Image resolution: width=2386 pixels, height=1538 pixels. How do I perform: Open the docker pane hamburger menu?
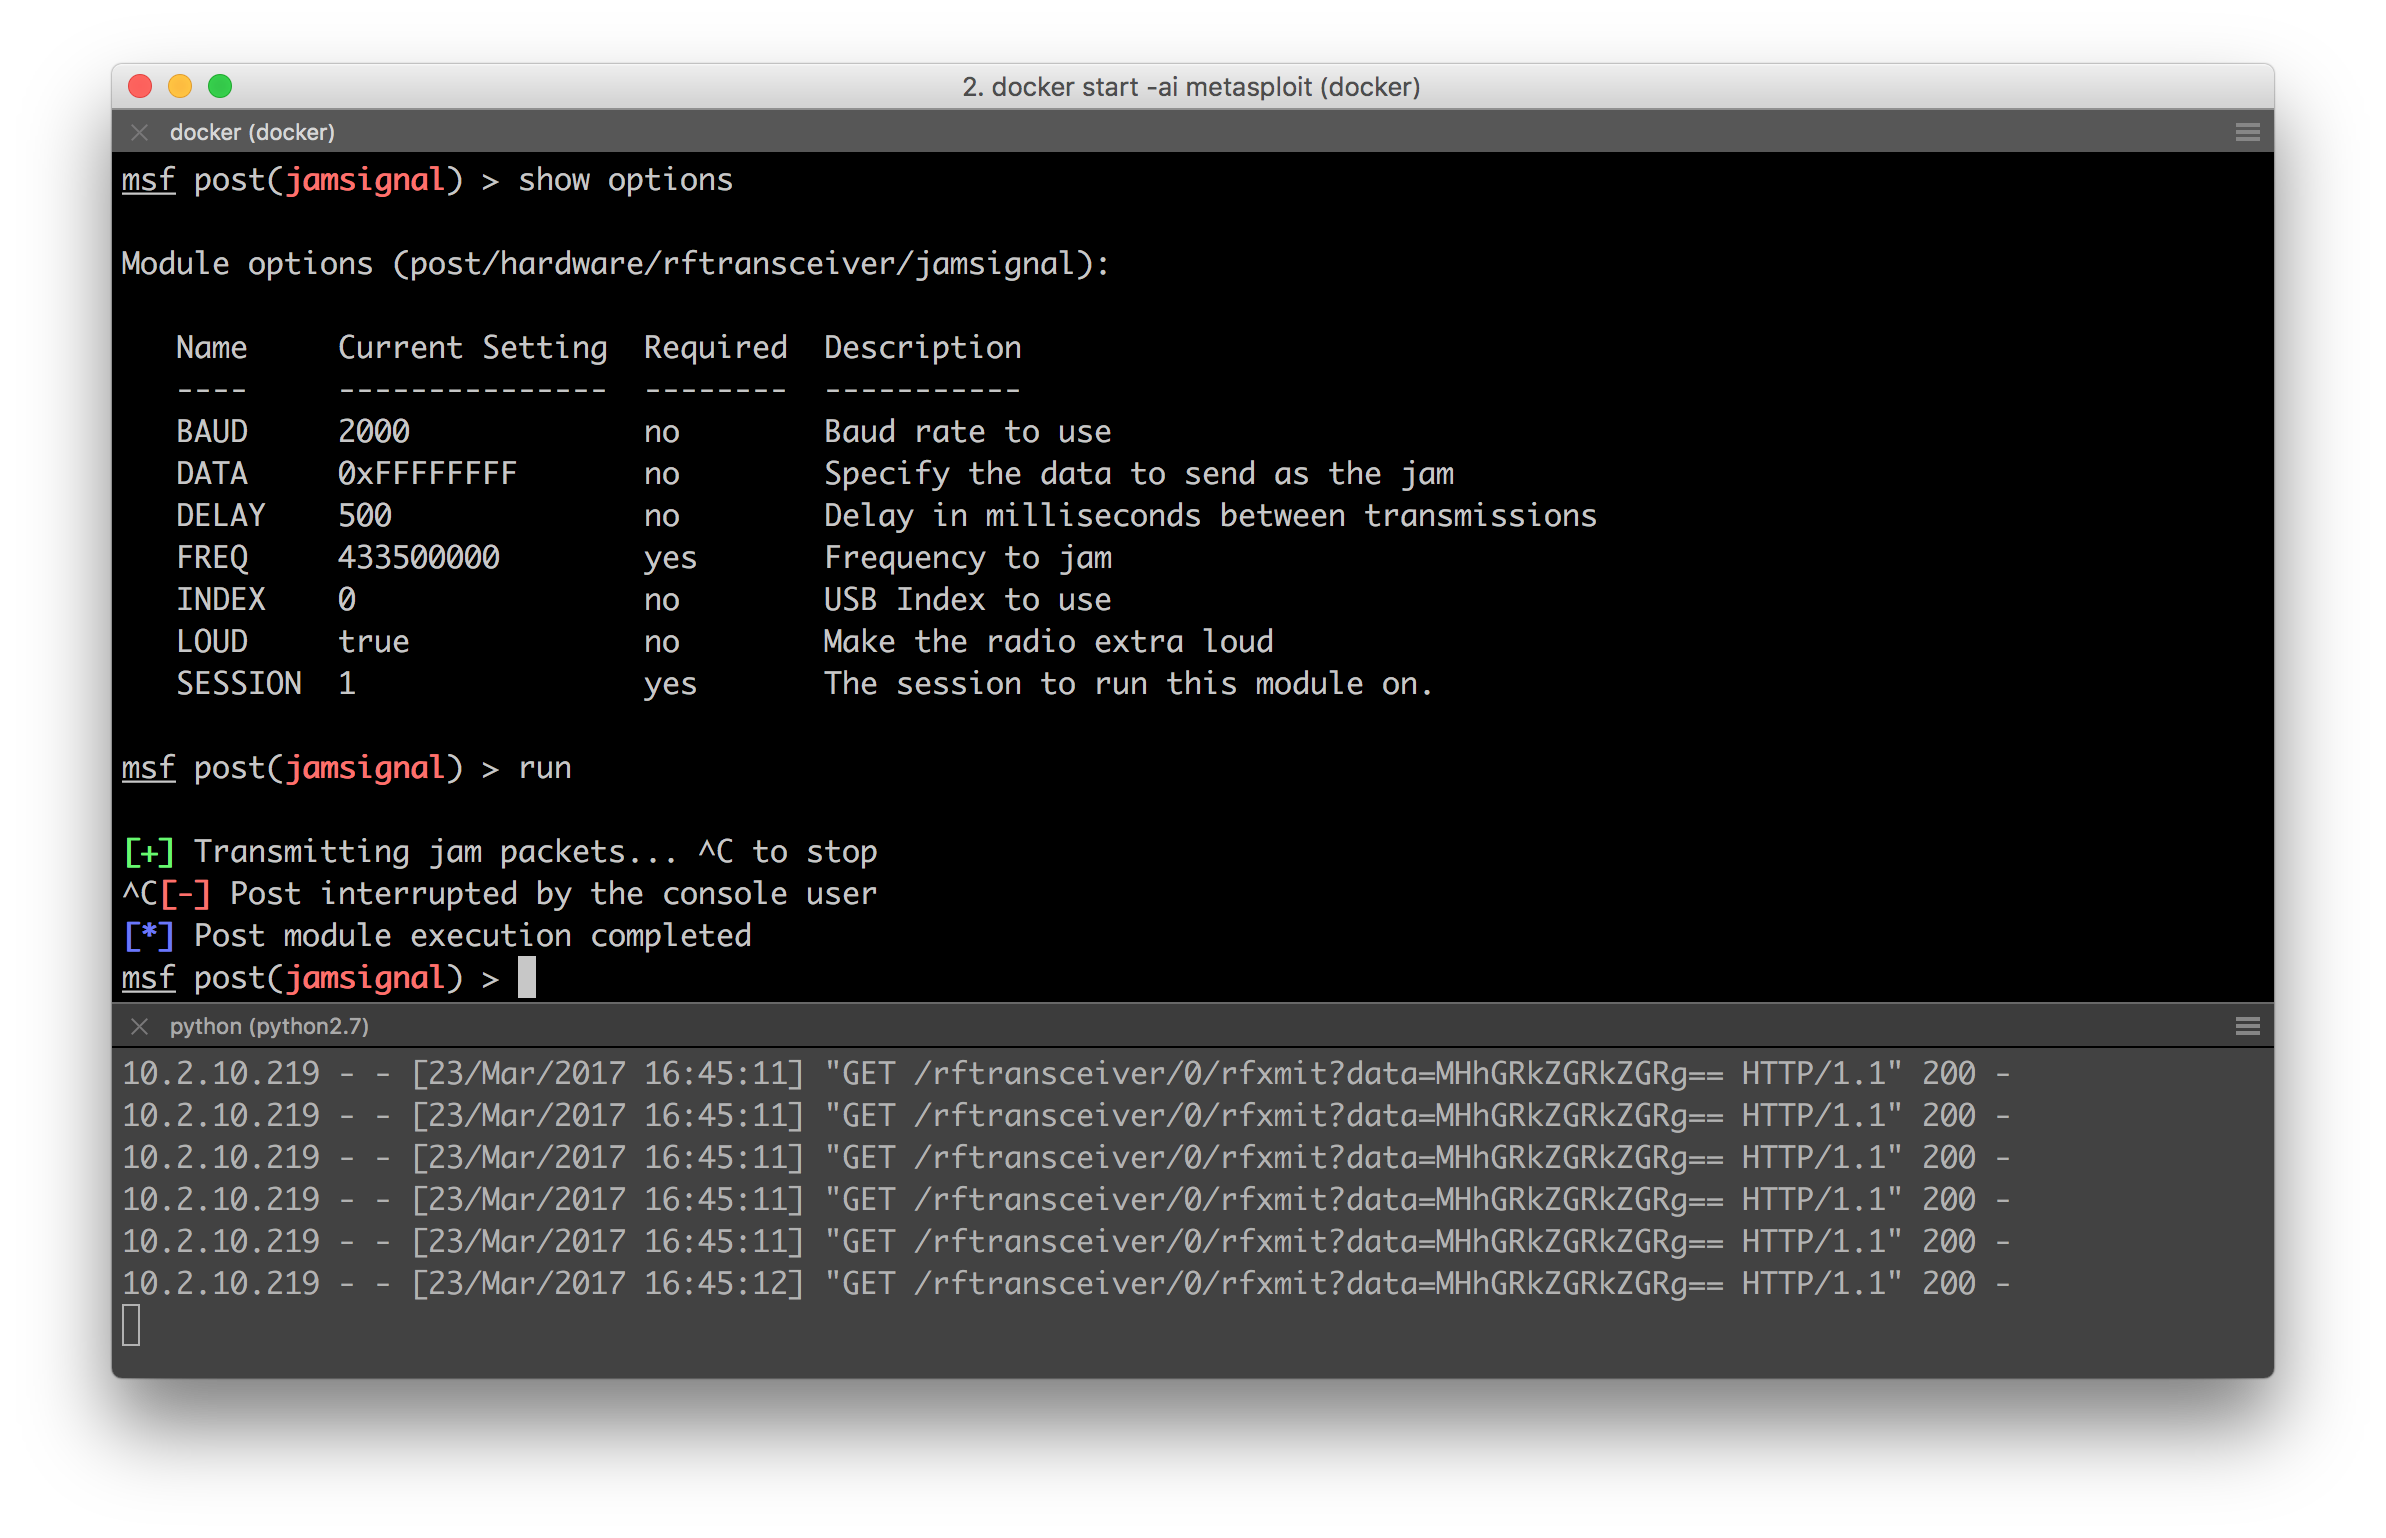point(2247,132)
